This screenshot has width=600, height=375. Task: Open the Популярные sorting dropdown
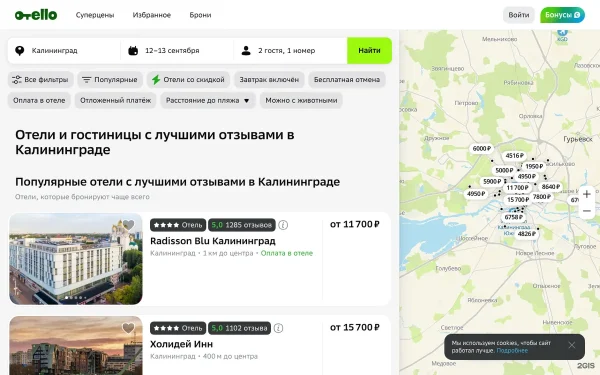[x=110, y=80]
